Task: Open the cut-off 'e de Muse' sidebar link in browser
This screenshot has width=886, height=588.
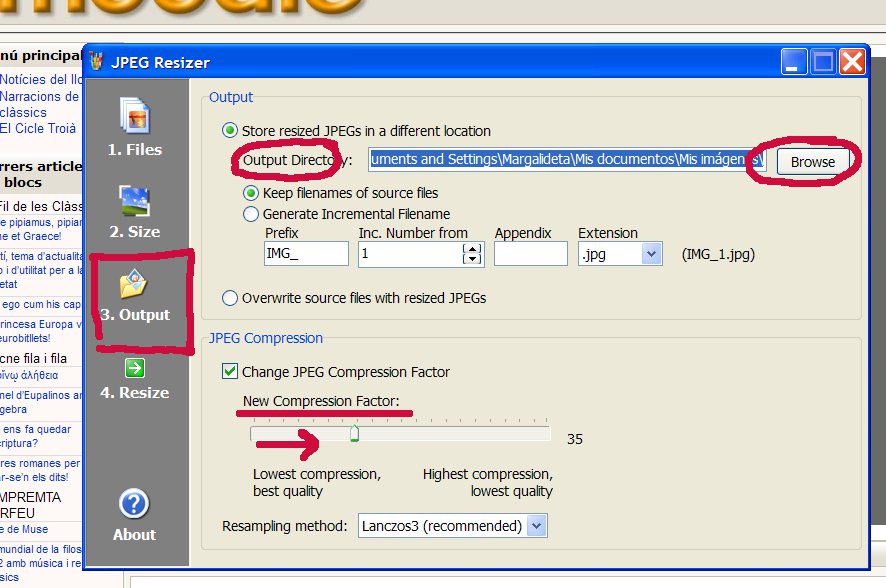Action: coord(24,529)
